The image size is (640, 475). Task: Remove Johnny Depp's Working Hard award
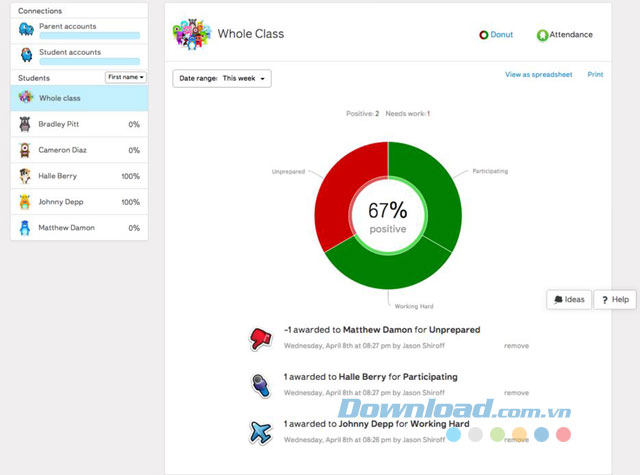(x=516, y=440)
